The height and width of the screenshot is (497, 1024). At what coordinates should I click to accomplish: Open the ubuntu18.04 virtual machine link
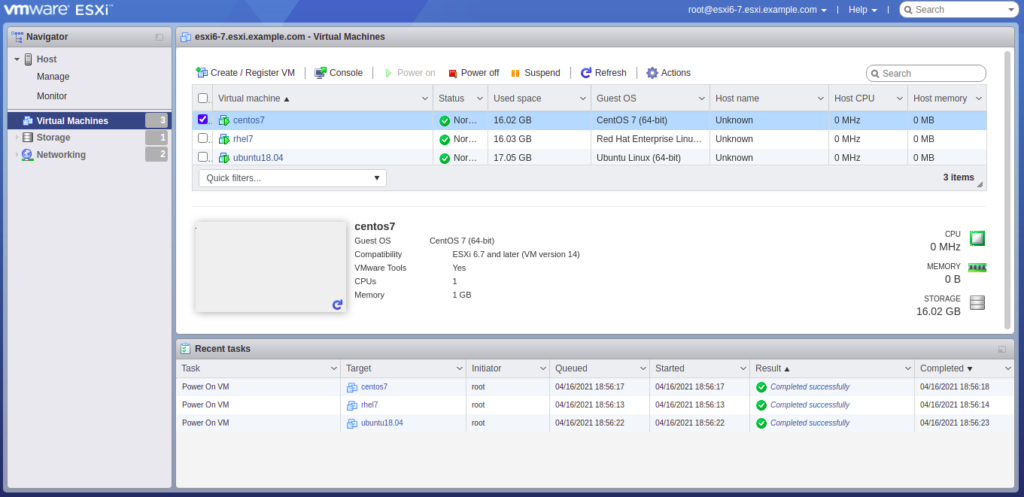[258, 157]
